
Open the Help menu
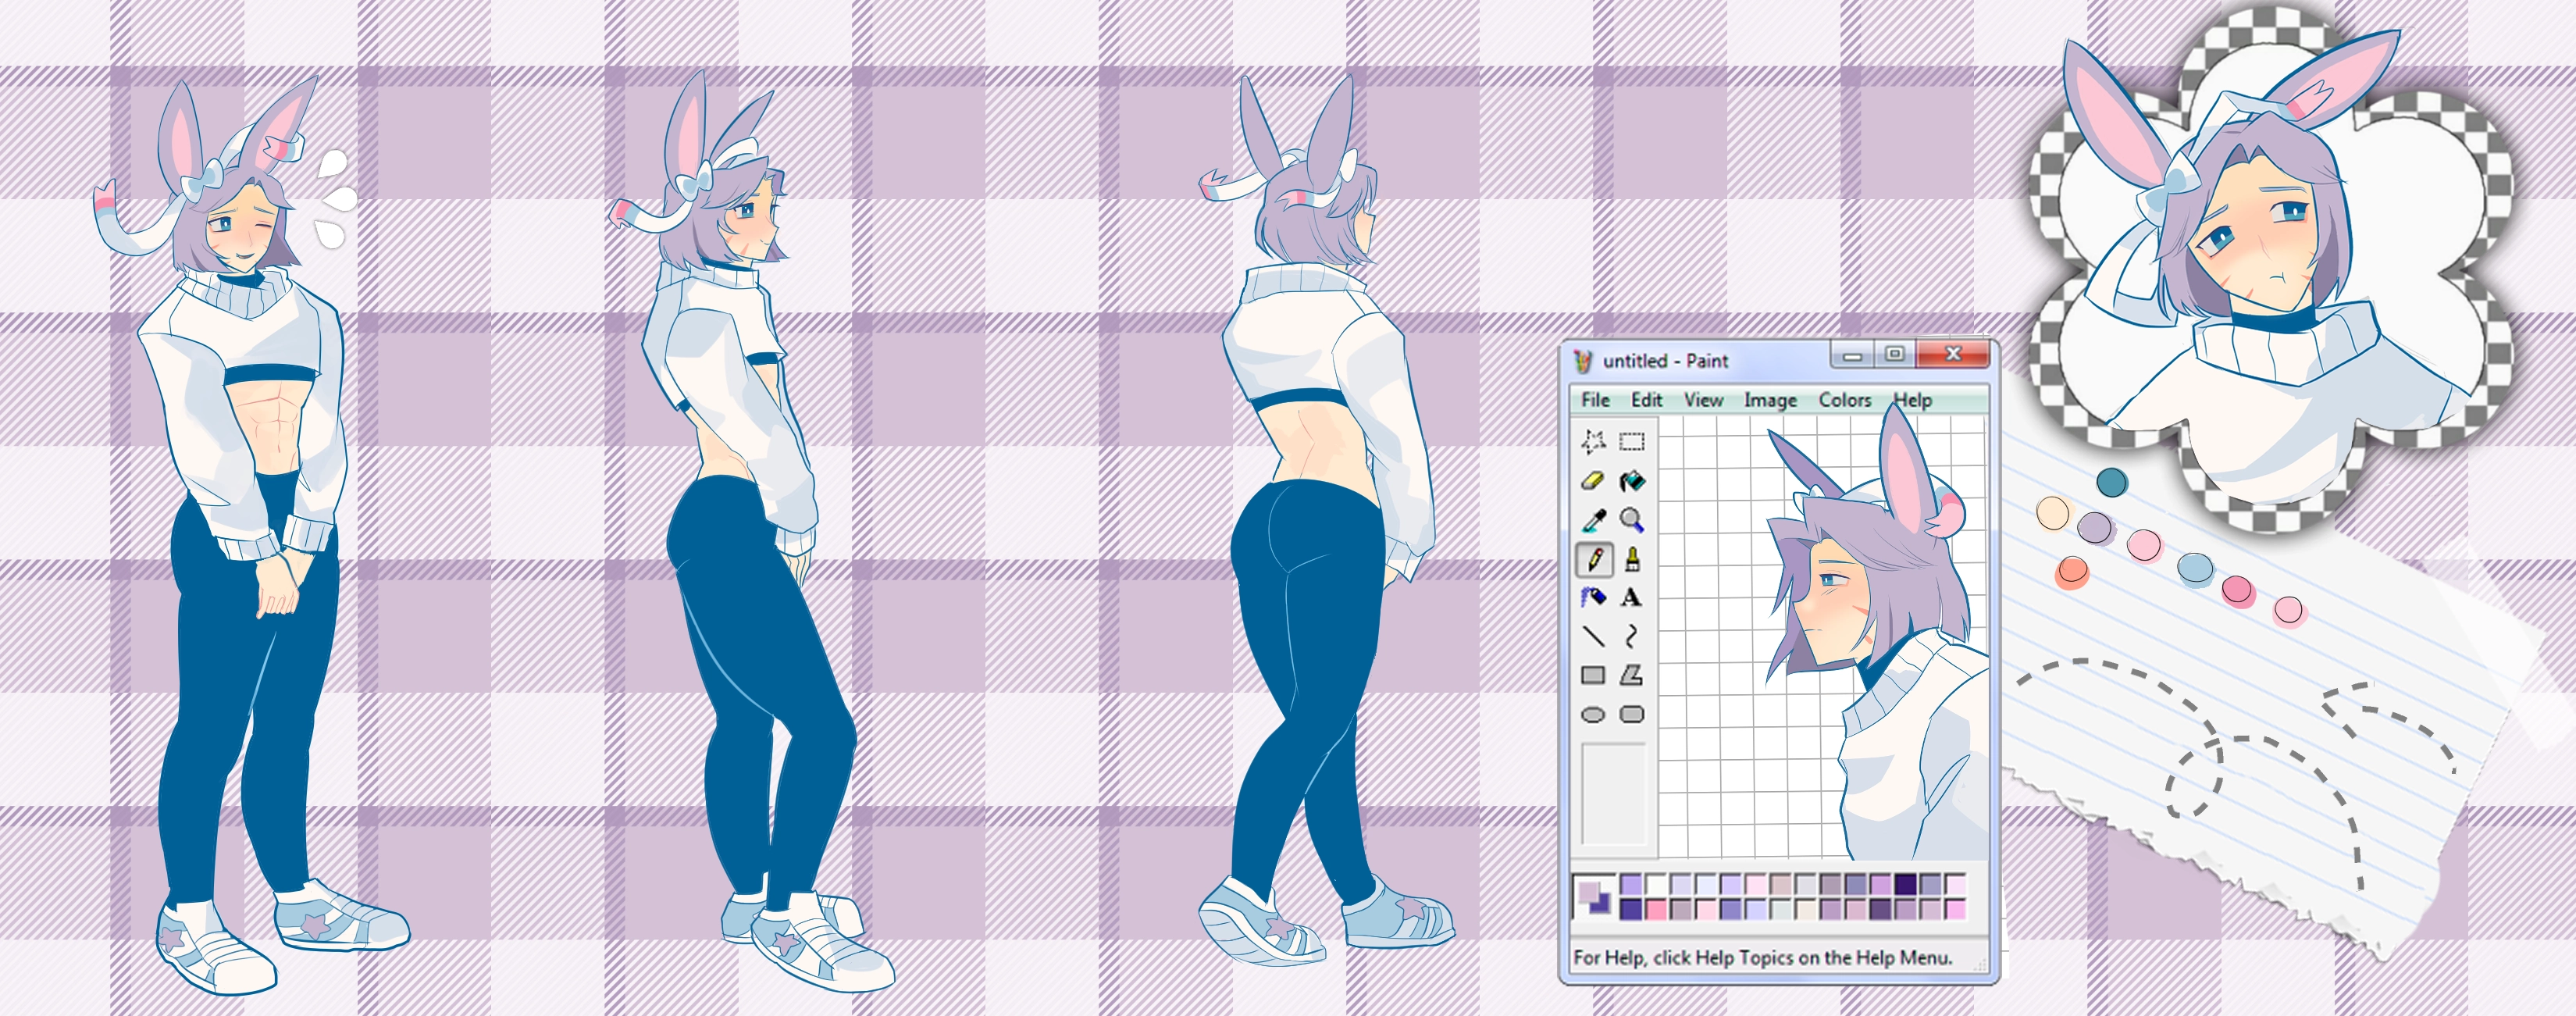[1912, 400]
